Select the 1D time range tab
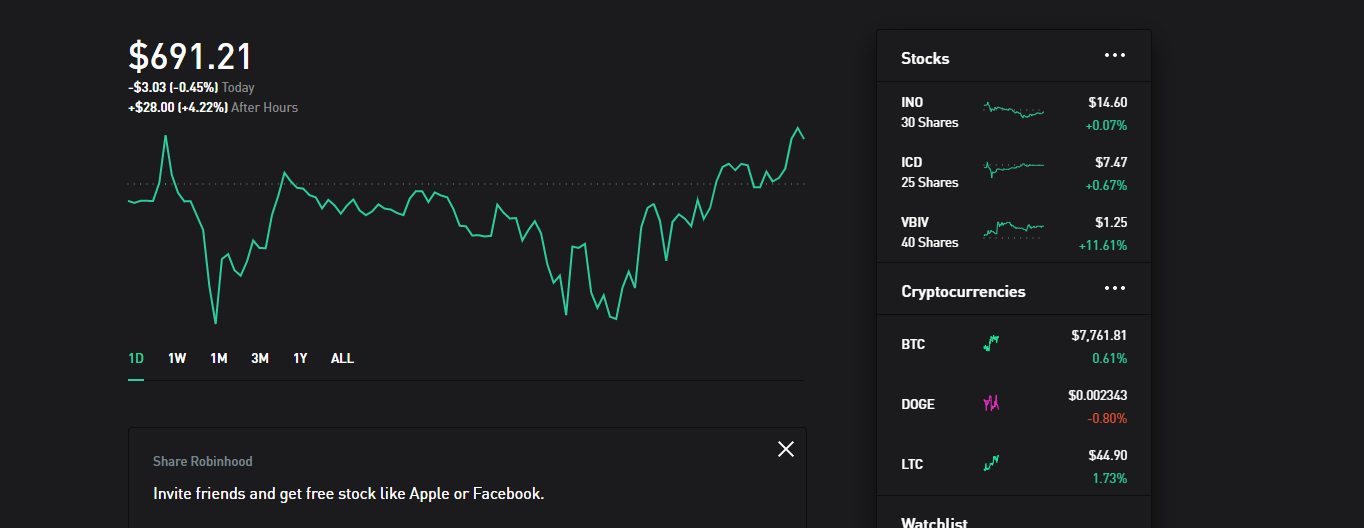The image size is (1364, 528). 136,358
